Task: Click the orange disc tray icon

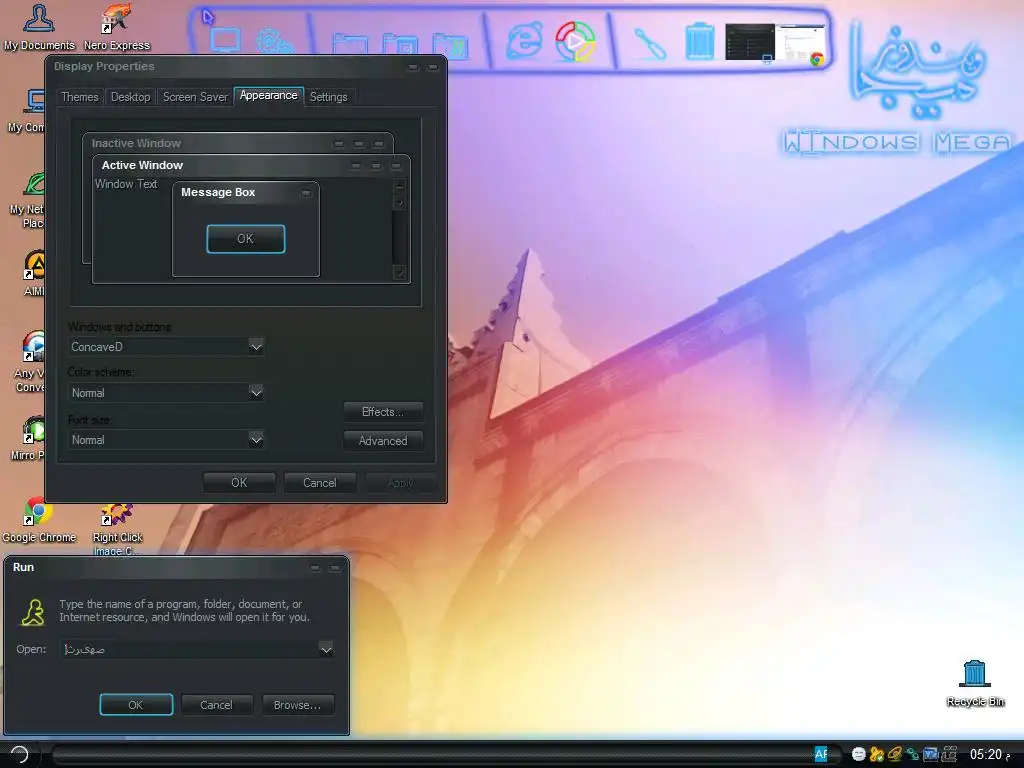Action: [895, 754]
